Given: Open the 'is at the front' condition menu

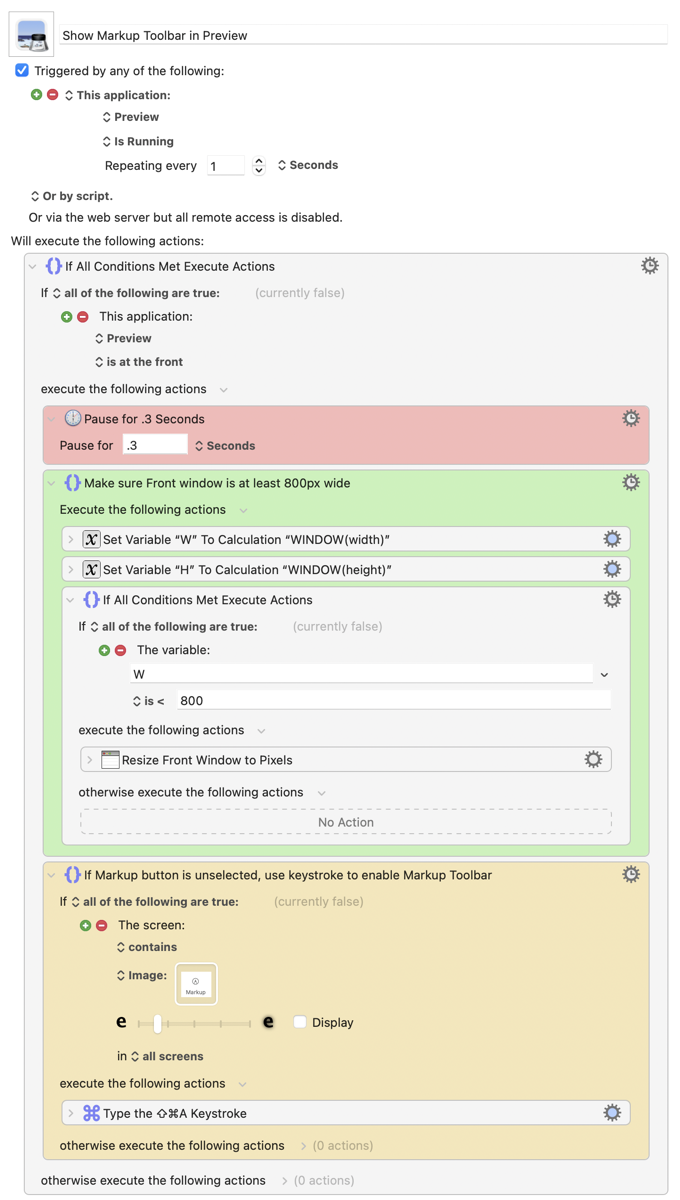Looking at the screenshot, I should (x=138, y=362).
